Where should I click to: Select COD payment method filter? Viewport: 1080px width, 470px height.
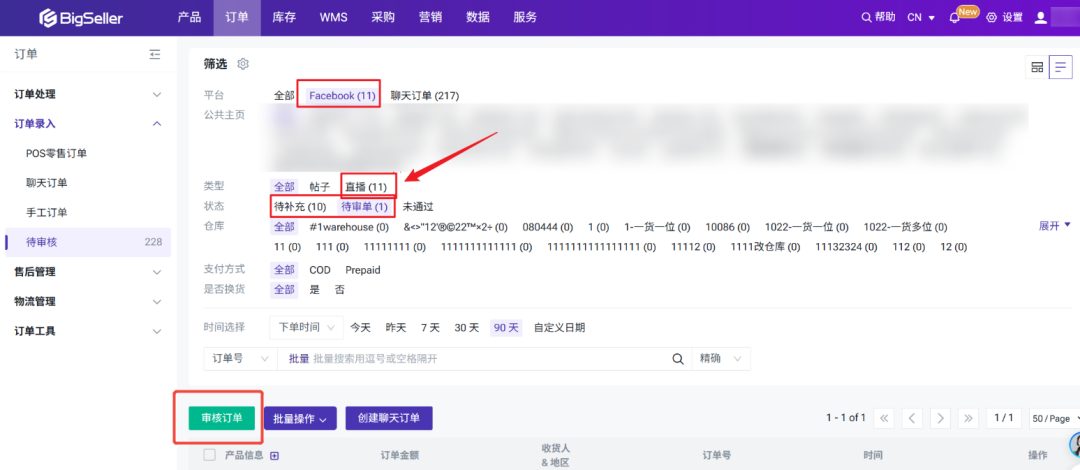coord(320,270)
